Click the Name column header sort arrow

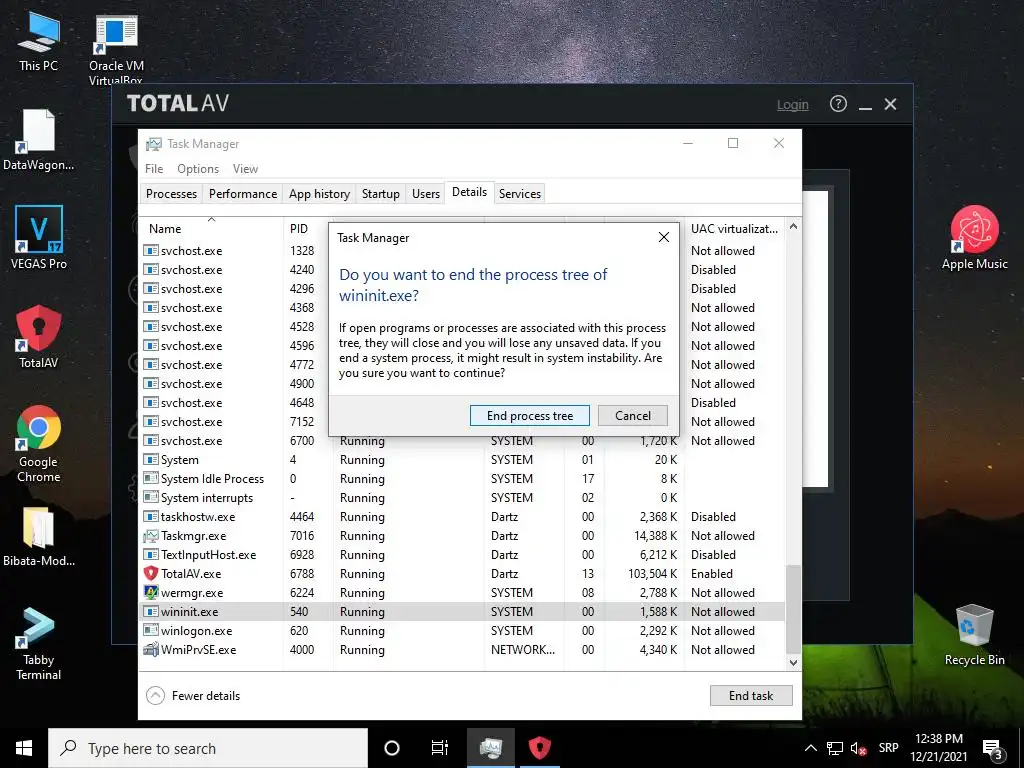click(x=212, y=220)
